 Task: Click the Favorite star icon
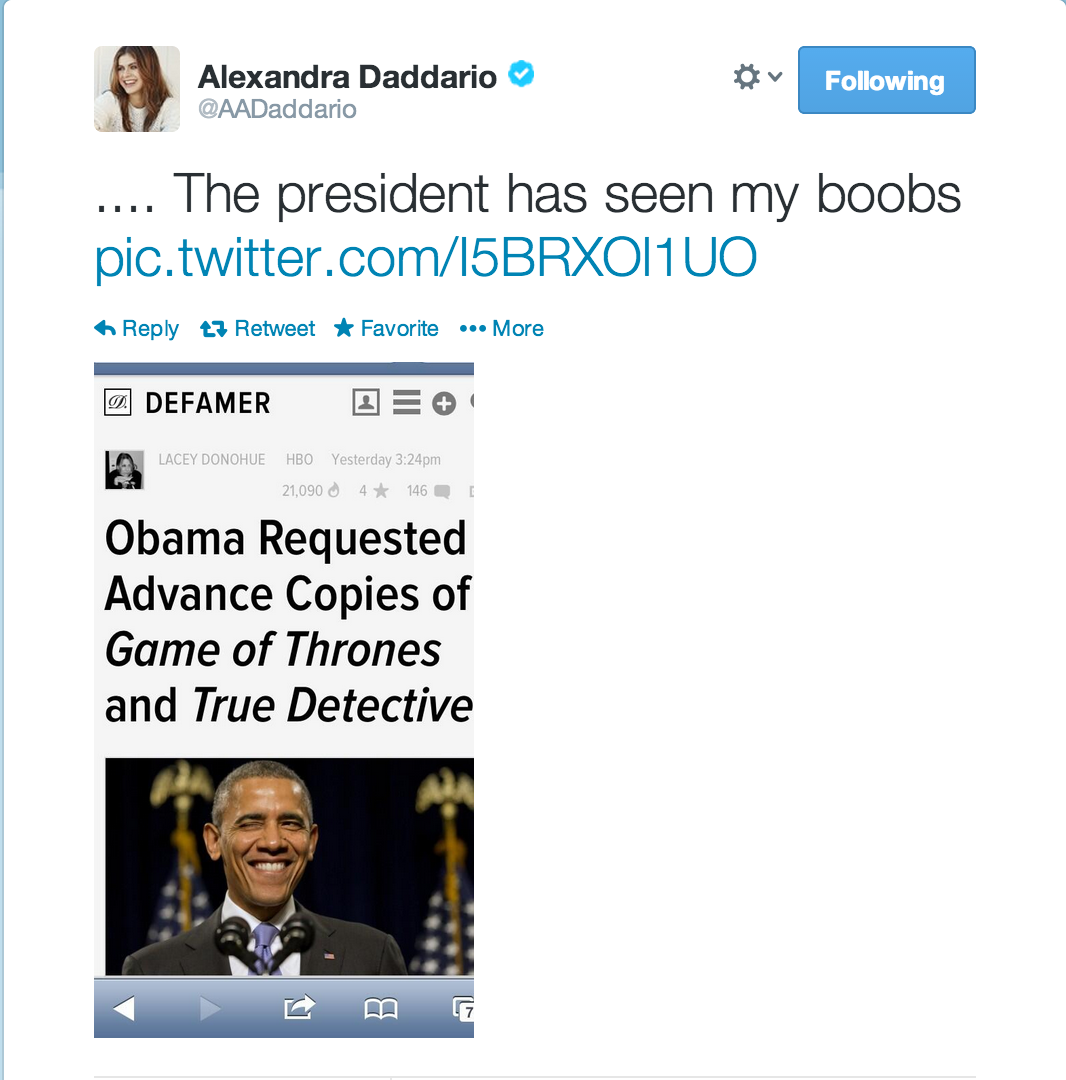tap(344, 328)
